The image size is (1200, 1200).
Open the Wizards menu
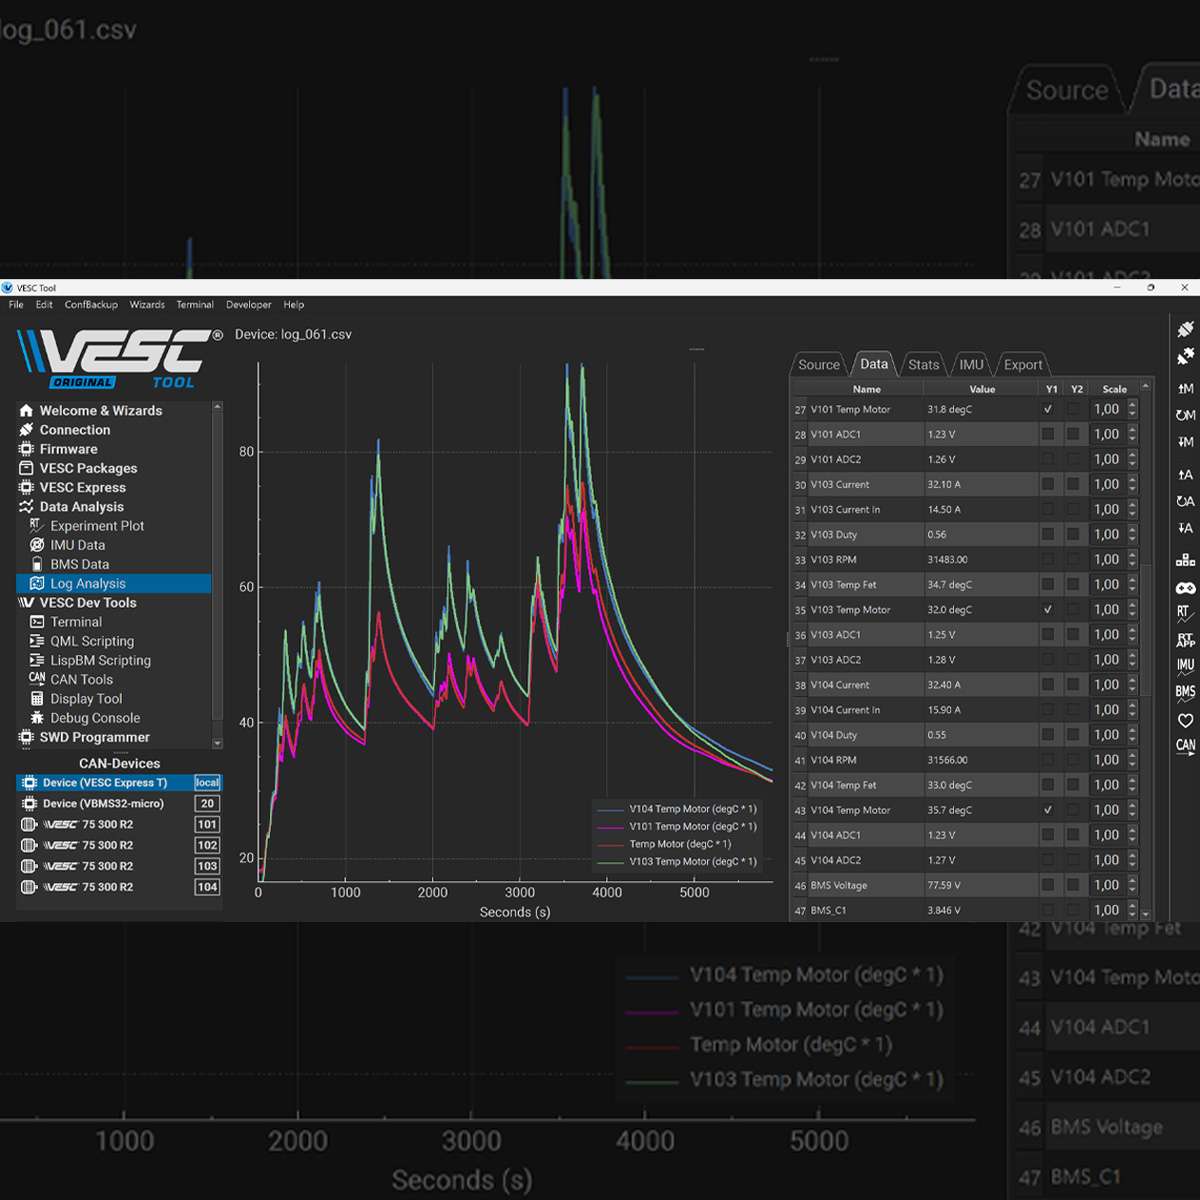(147, 305)
